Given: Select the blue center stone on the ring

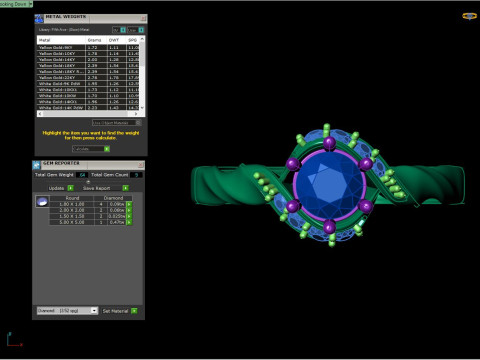Looking at the screenshot, I should point(329,186).
